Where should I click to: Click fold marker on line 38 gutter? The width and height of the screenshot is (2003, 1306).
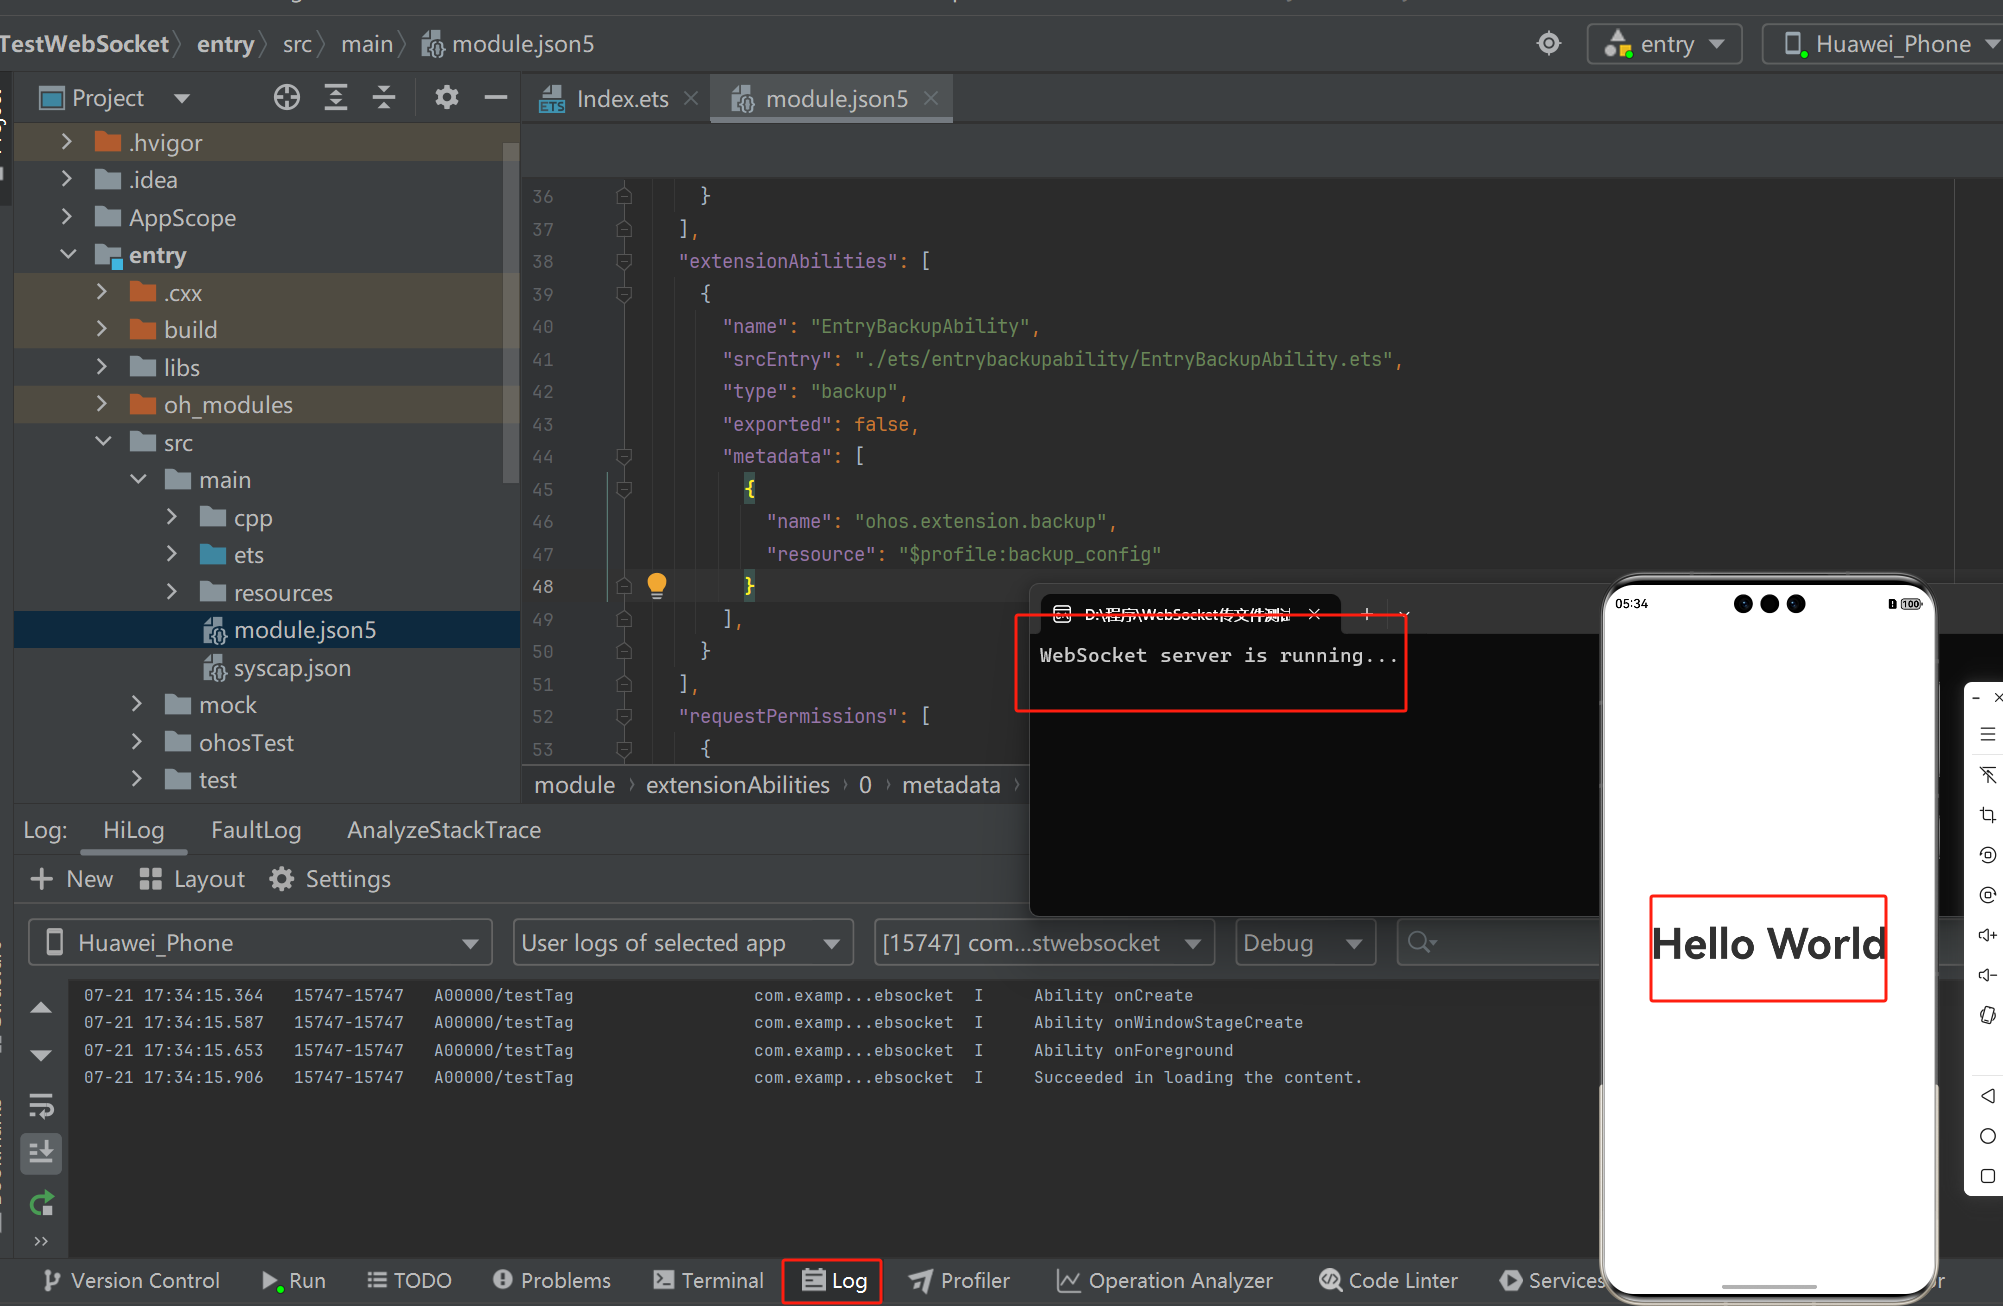[x=624, y=261]
